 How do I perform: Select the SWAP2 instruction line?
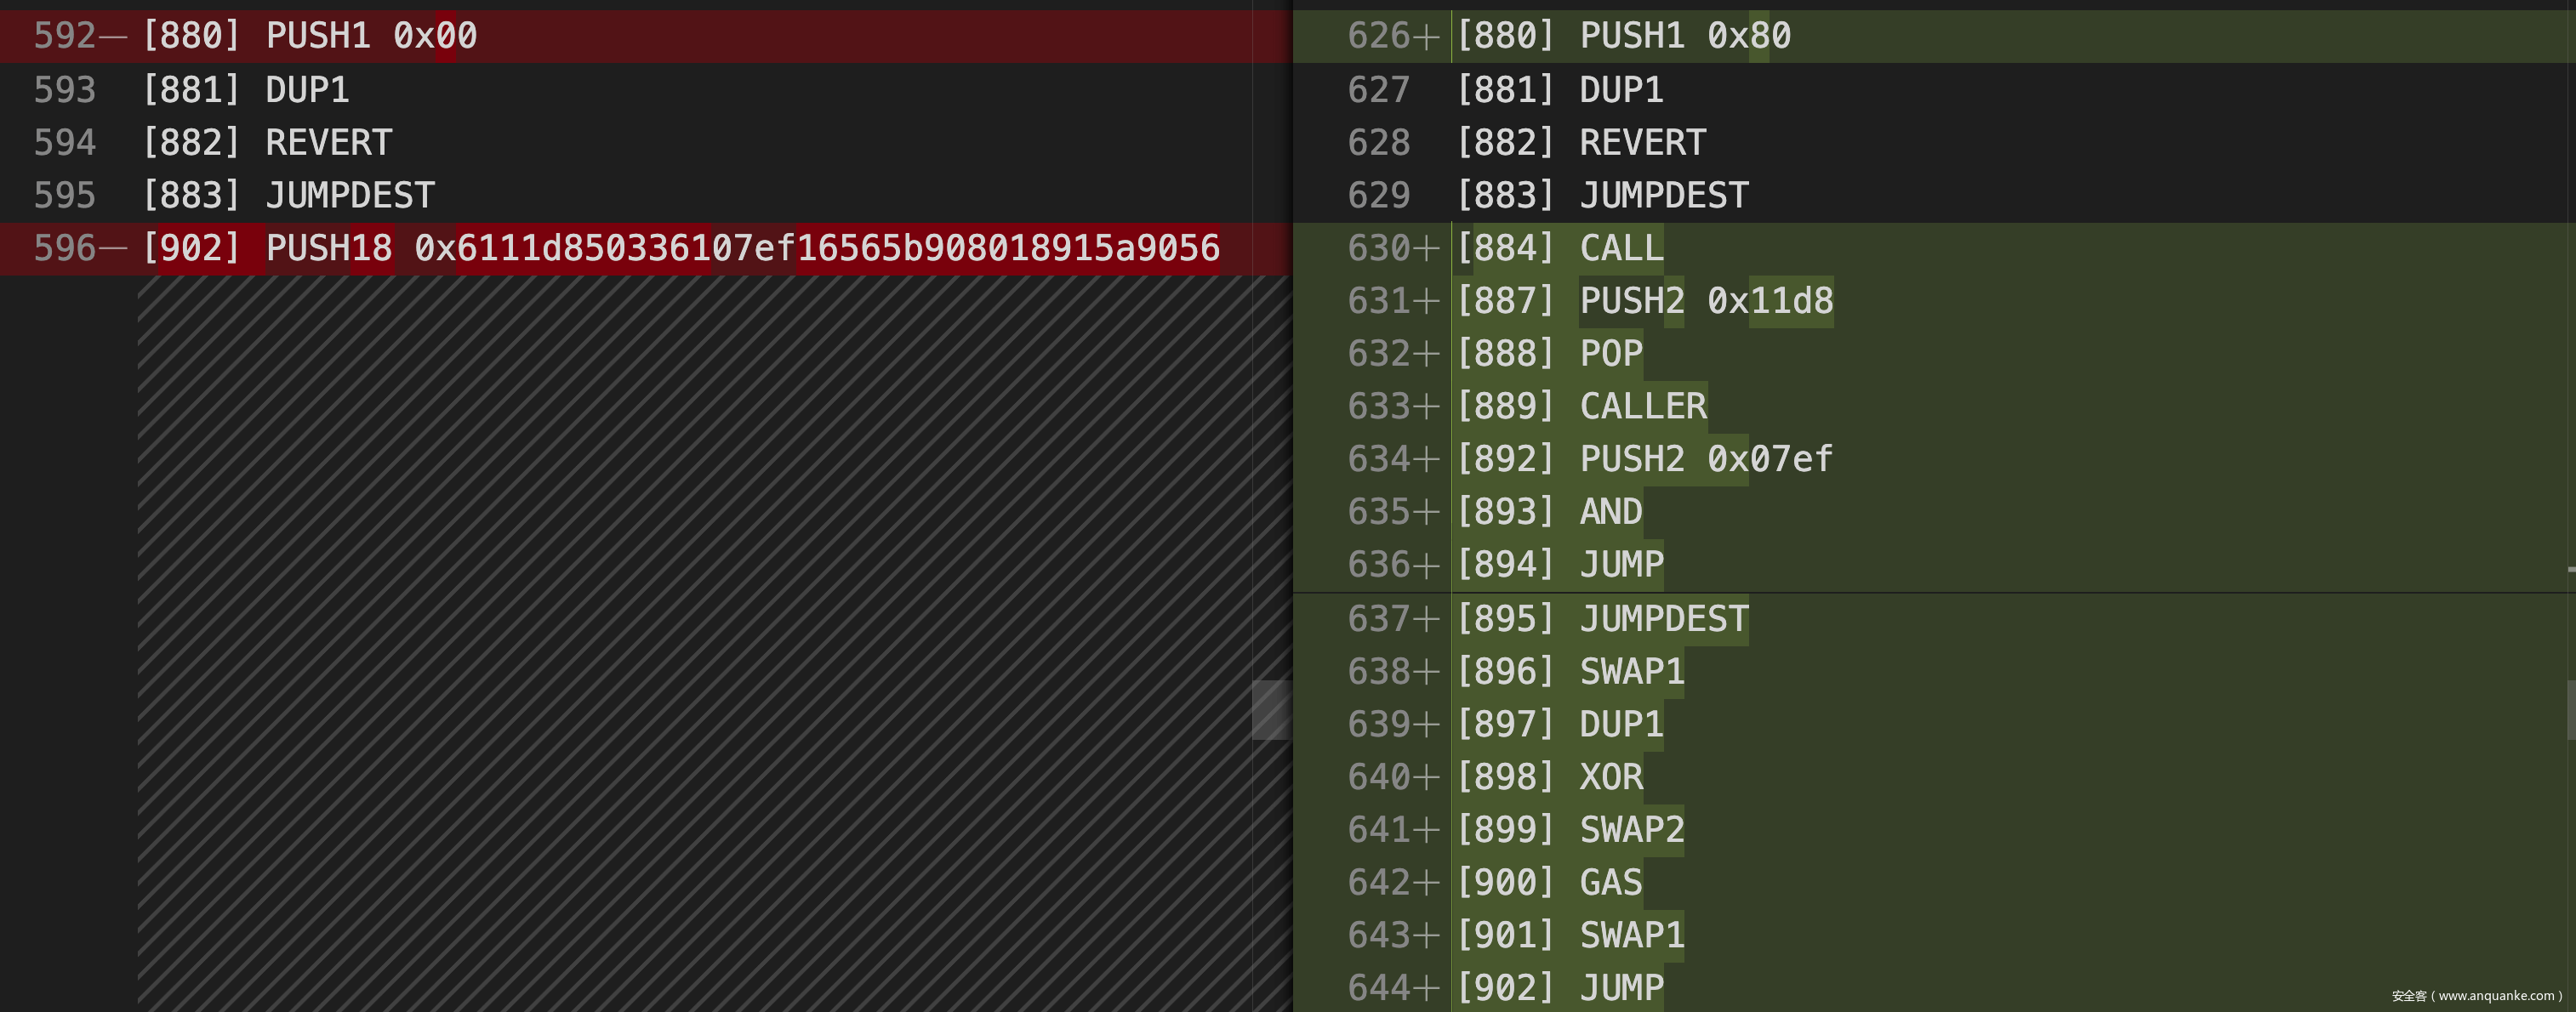coord(1631,830)
